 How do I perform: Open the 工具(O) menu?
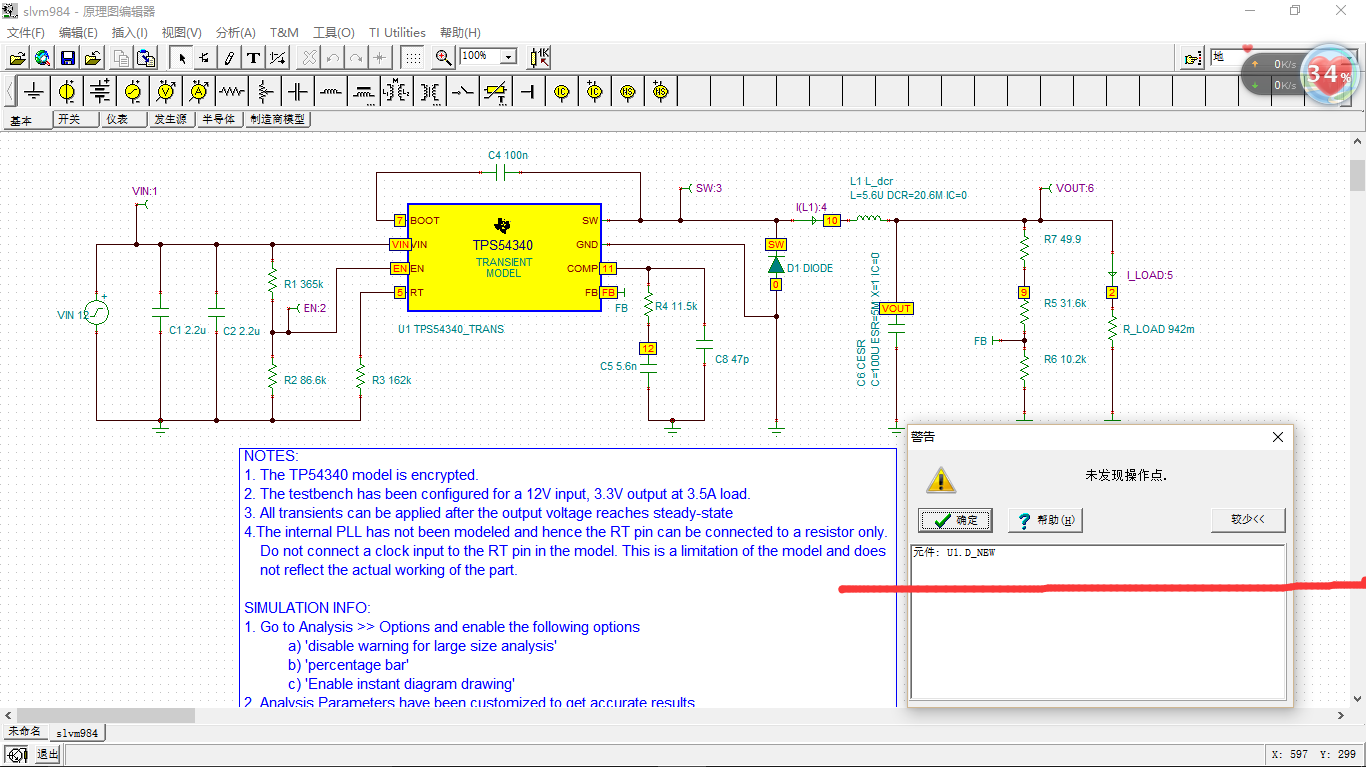334,33
